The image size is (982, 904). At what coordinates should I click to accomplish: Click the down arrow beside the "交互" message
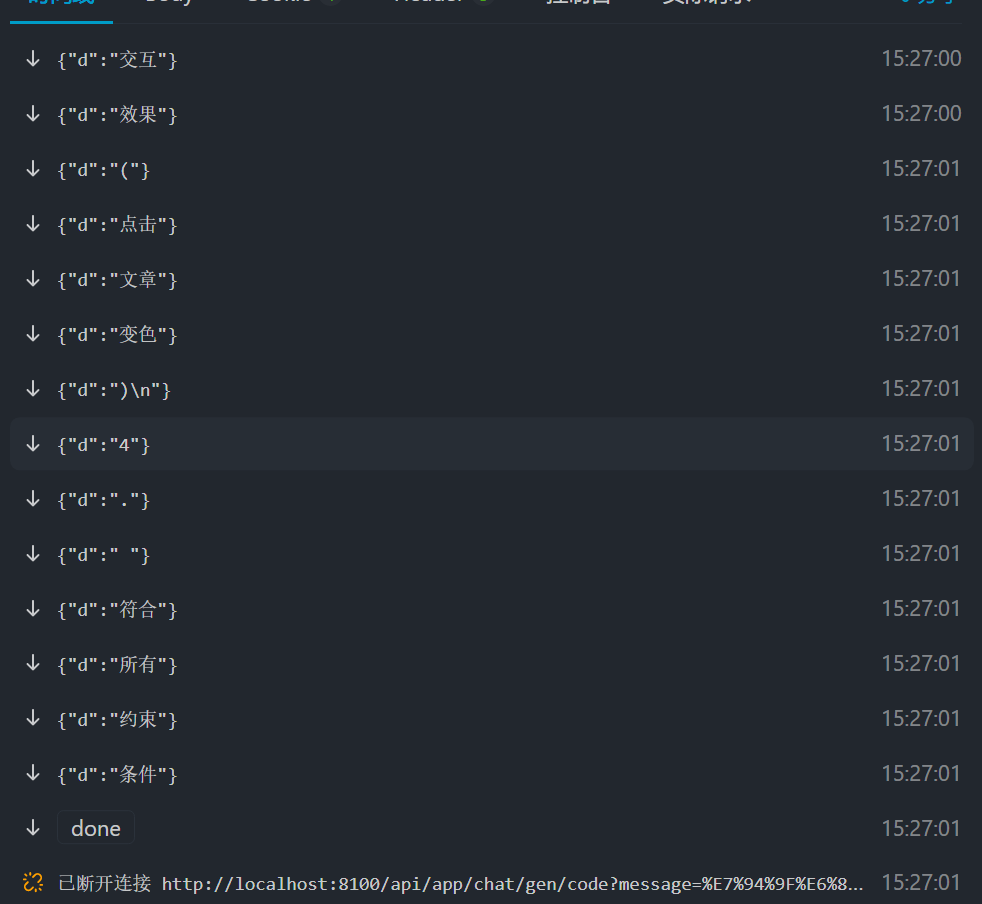[x=33, y=59]
